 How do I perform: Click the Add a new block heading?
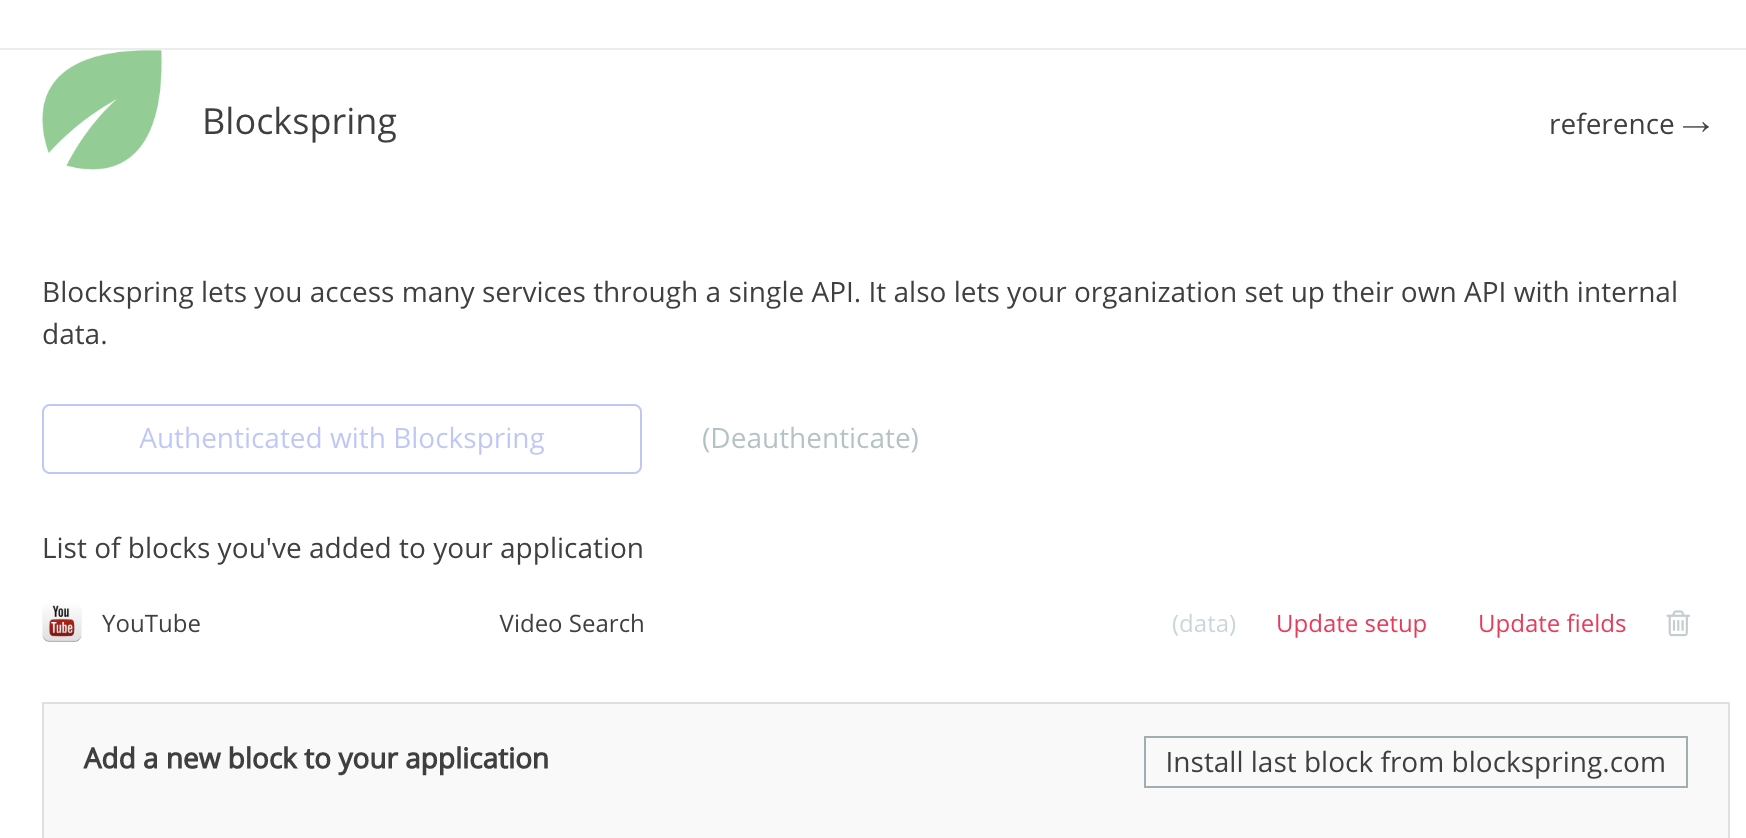316,759
